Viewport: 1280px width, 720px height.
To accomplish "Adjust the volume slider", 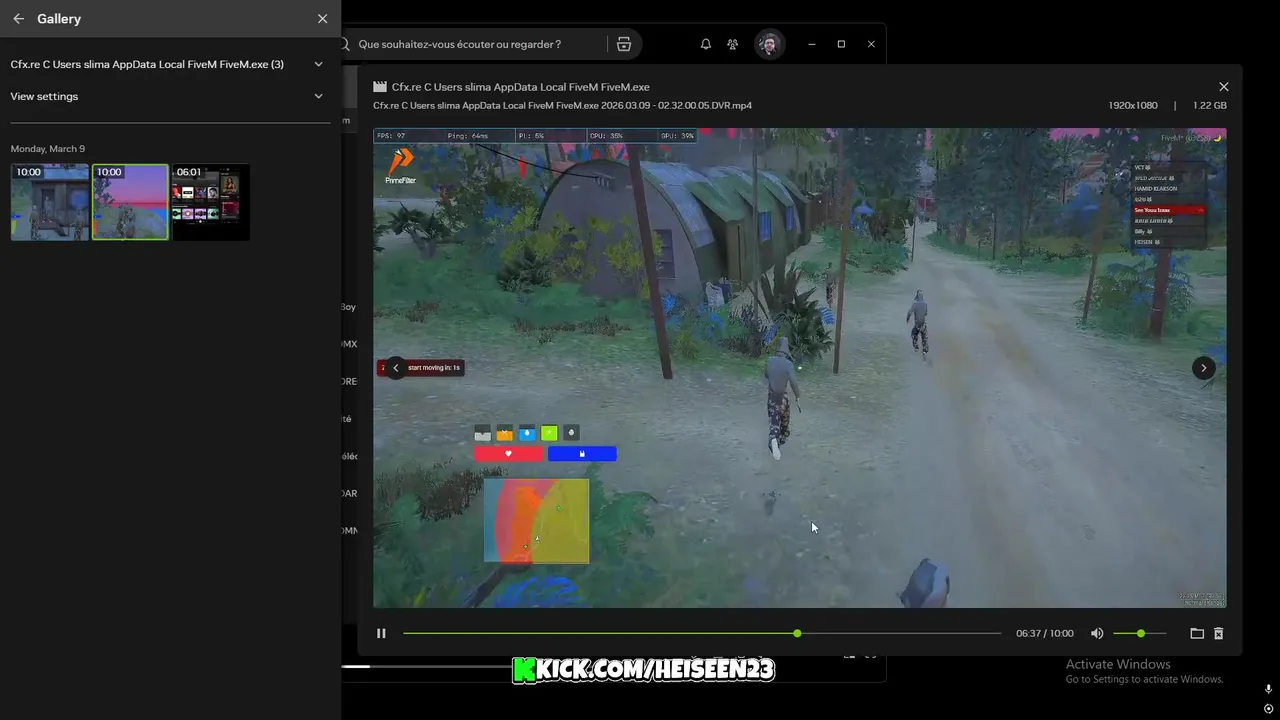I will 1138,633.
